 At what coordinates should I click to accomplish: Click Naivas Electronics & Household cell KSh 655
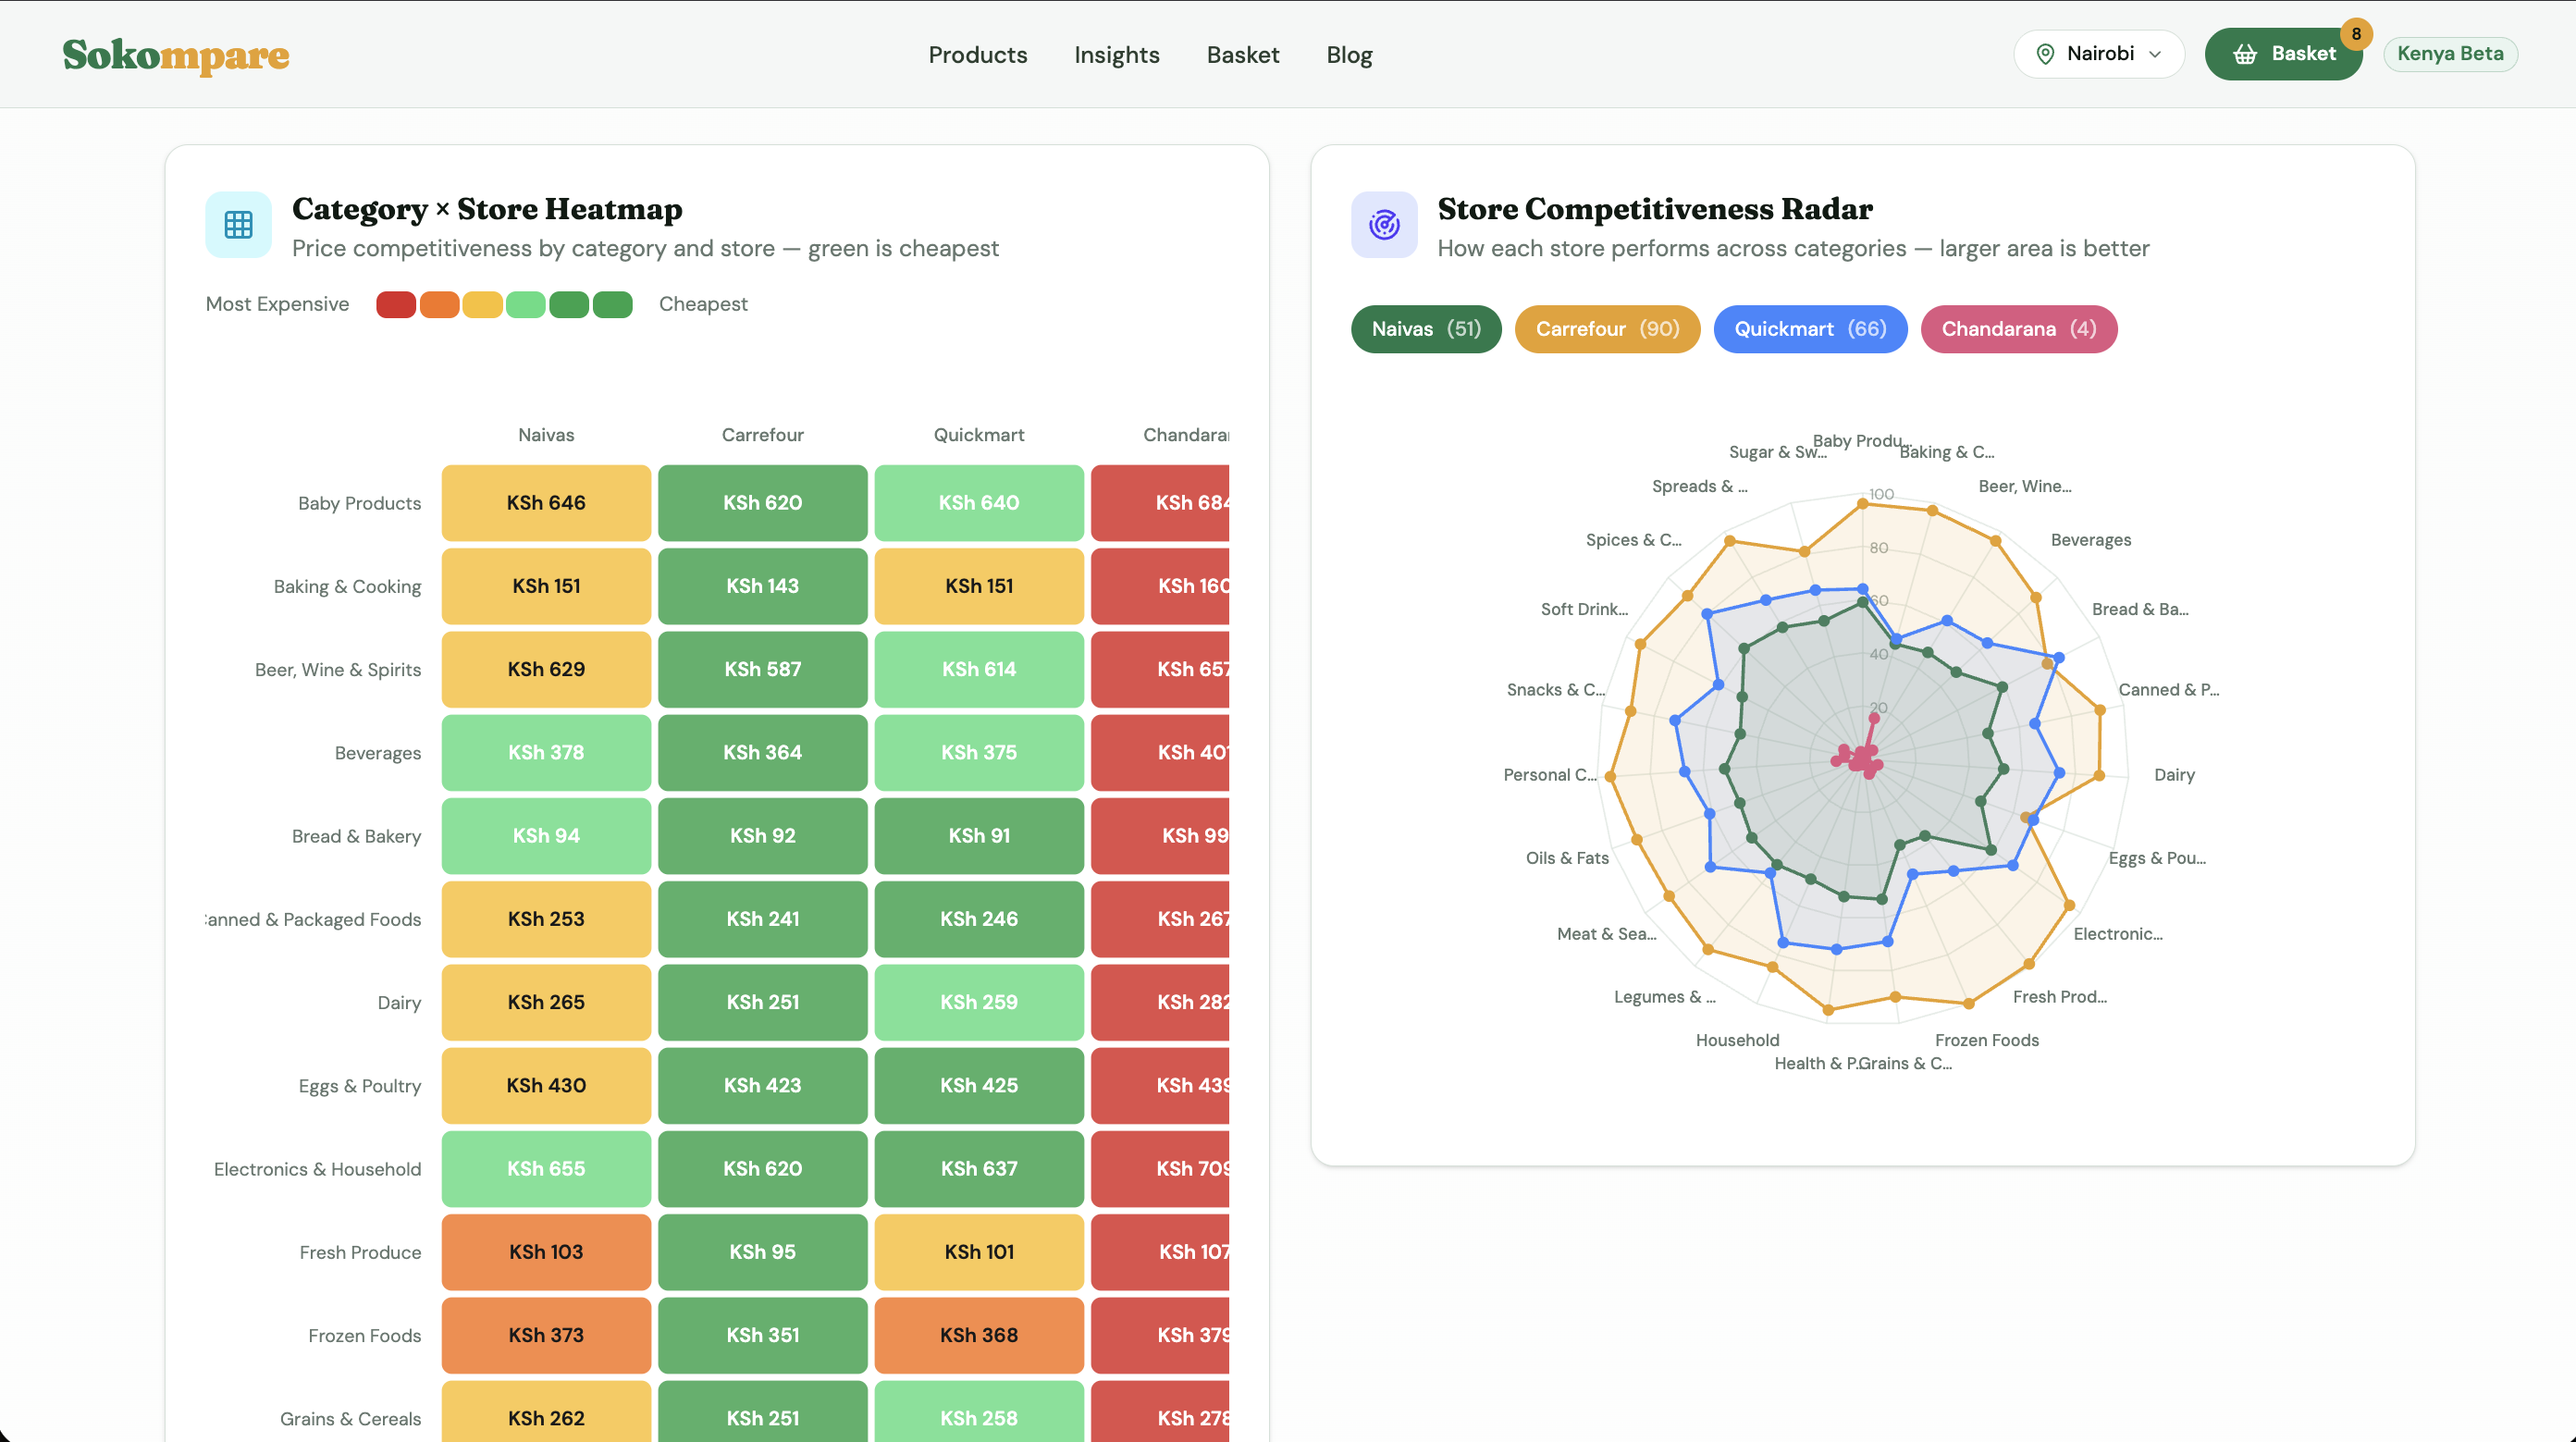click(546, 1169)
